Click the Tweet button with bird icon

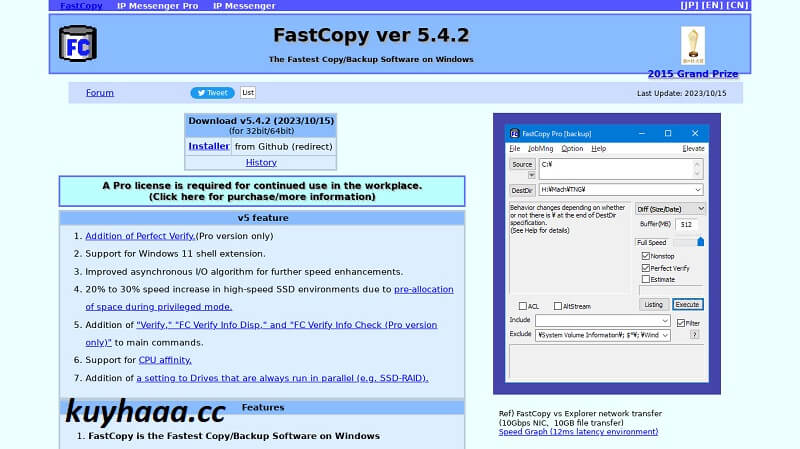click(x=212, y=93)
